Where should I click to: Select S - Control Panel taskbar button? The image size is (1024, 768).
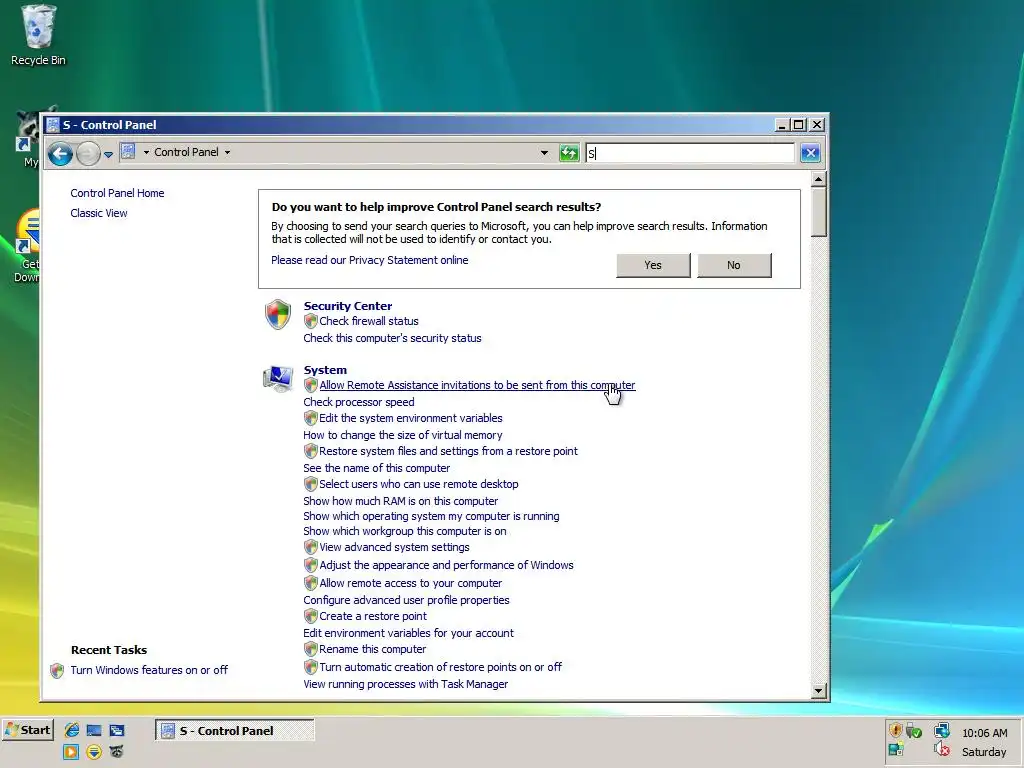pos(234,731)
